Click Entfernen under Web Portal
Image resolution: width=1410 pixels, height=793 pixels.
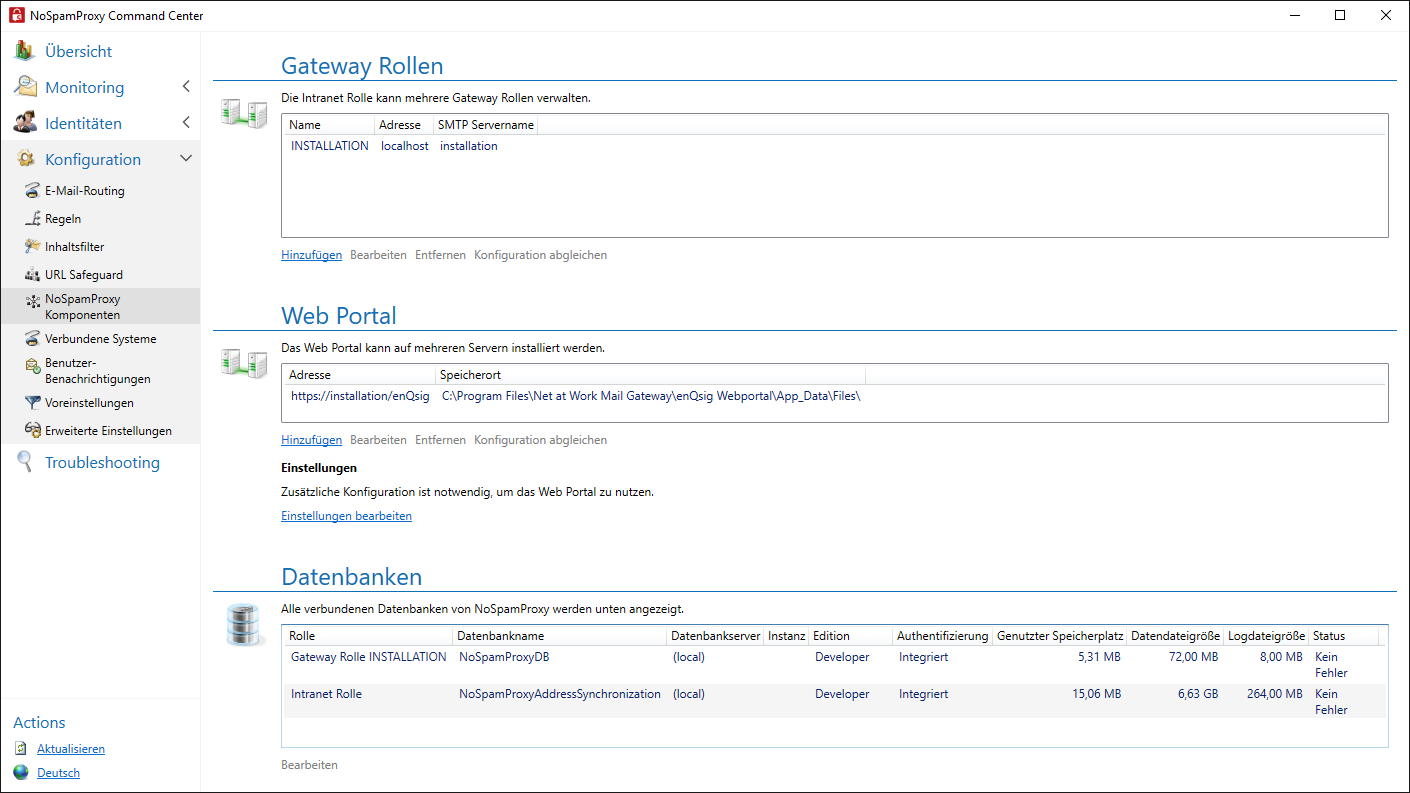point(440,440)
